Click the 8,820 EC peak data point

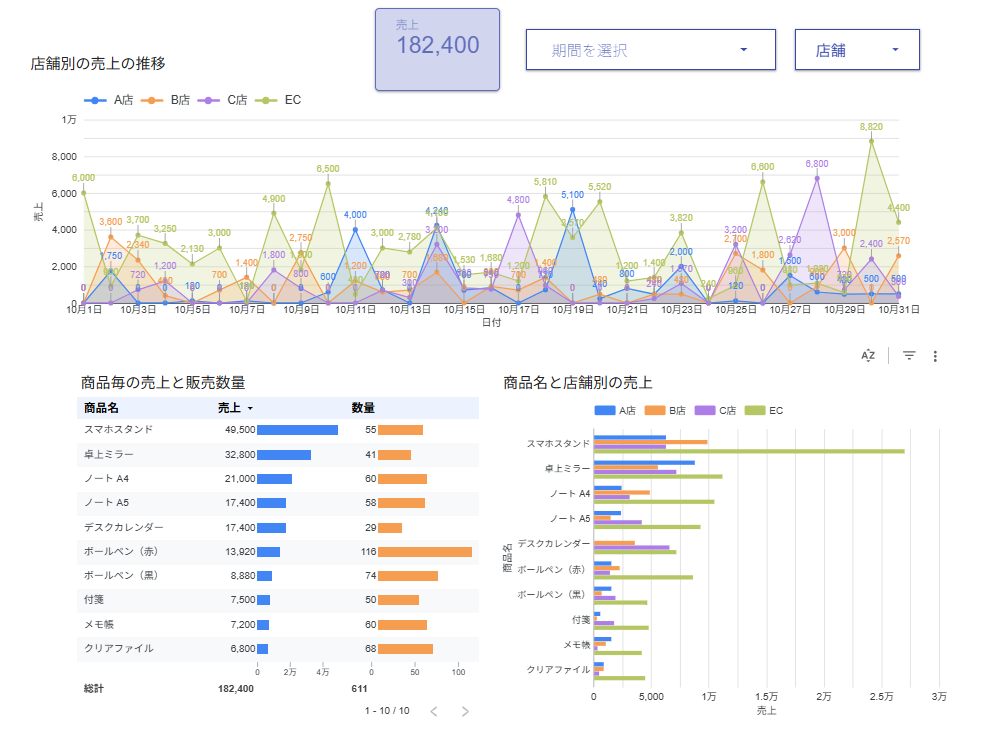(871, 141)
